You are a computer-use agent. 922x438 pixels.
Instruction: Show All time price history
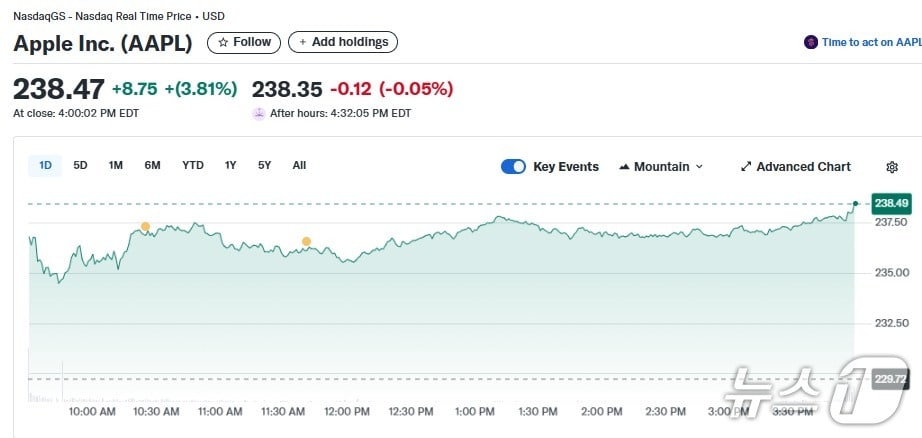tap(299, 166)
